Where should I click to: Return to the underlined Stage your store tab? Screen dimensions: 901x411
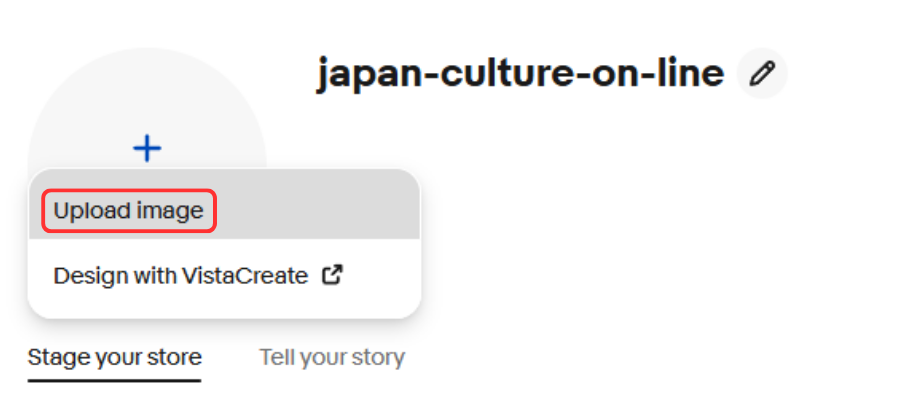115,357
